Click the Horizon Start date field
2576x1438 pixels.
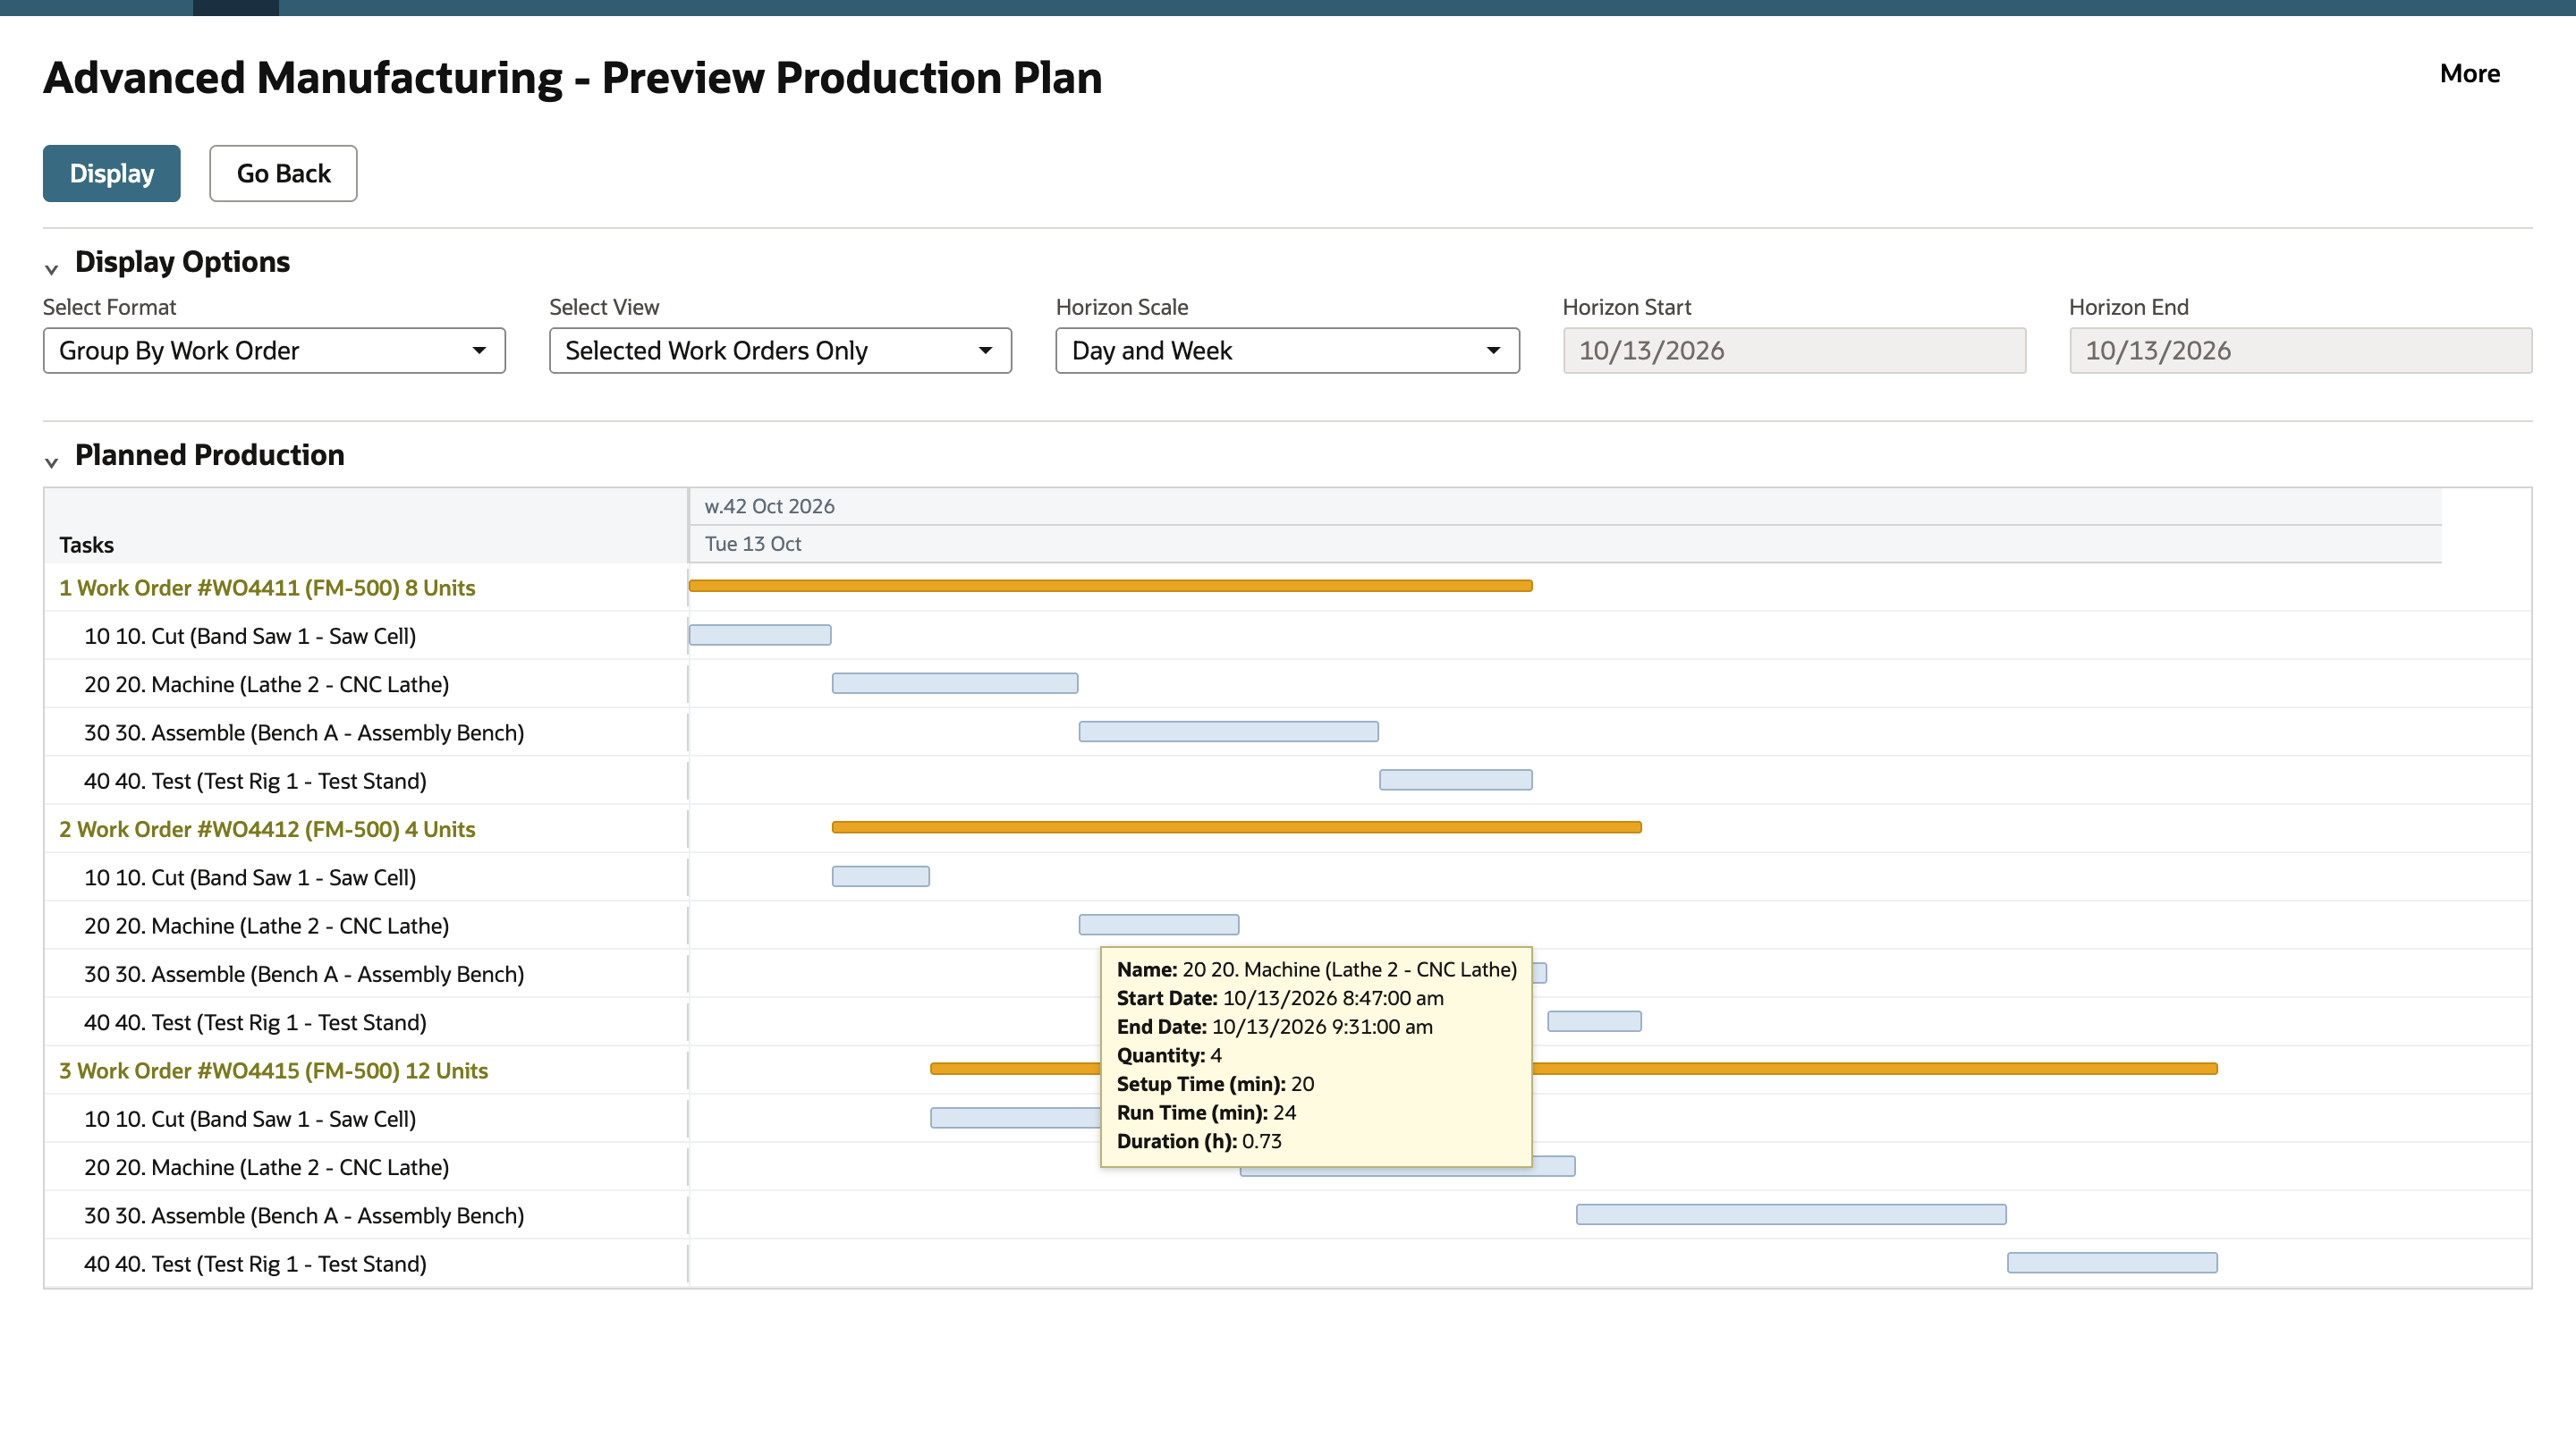(x=1794, y=351)
